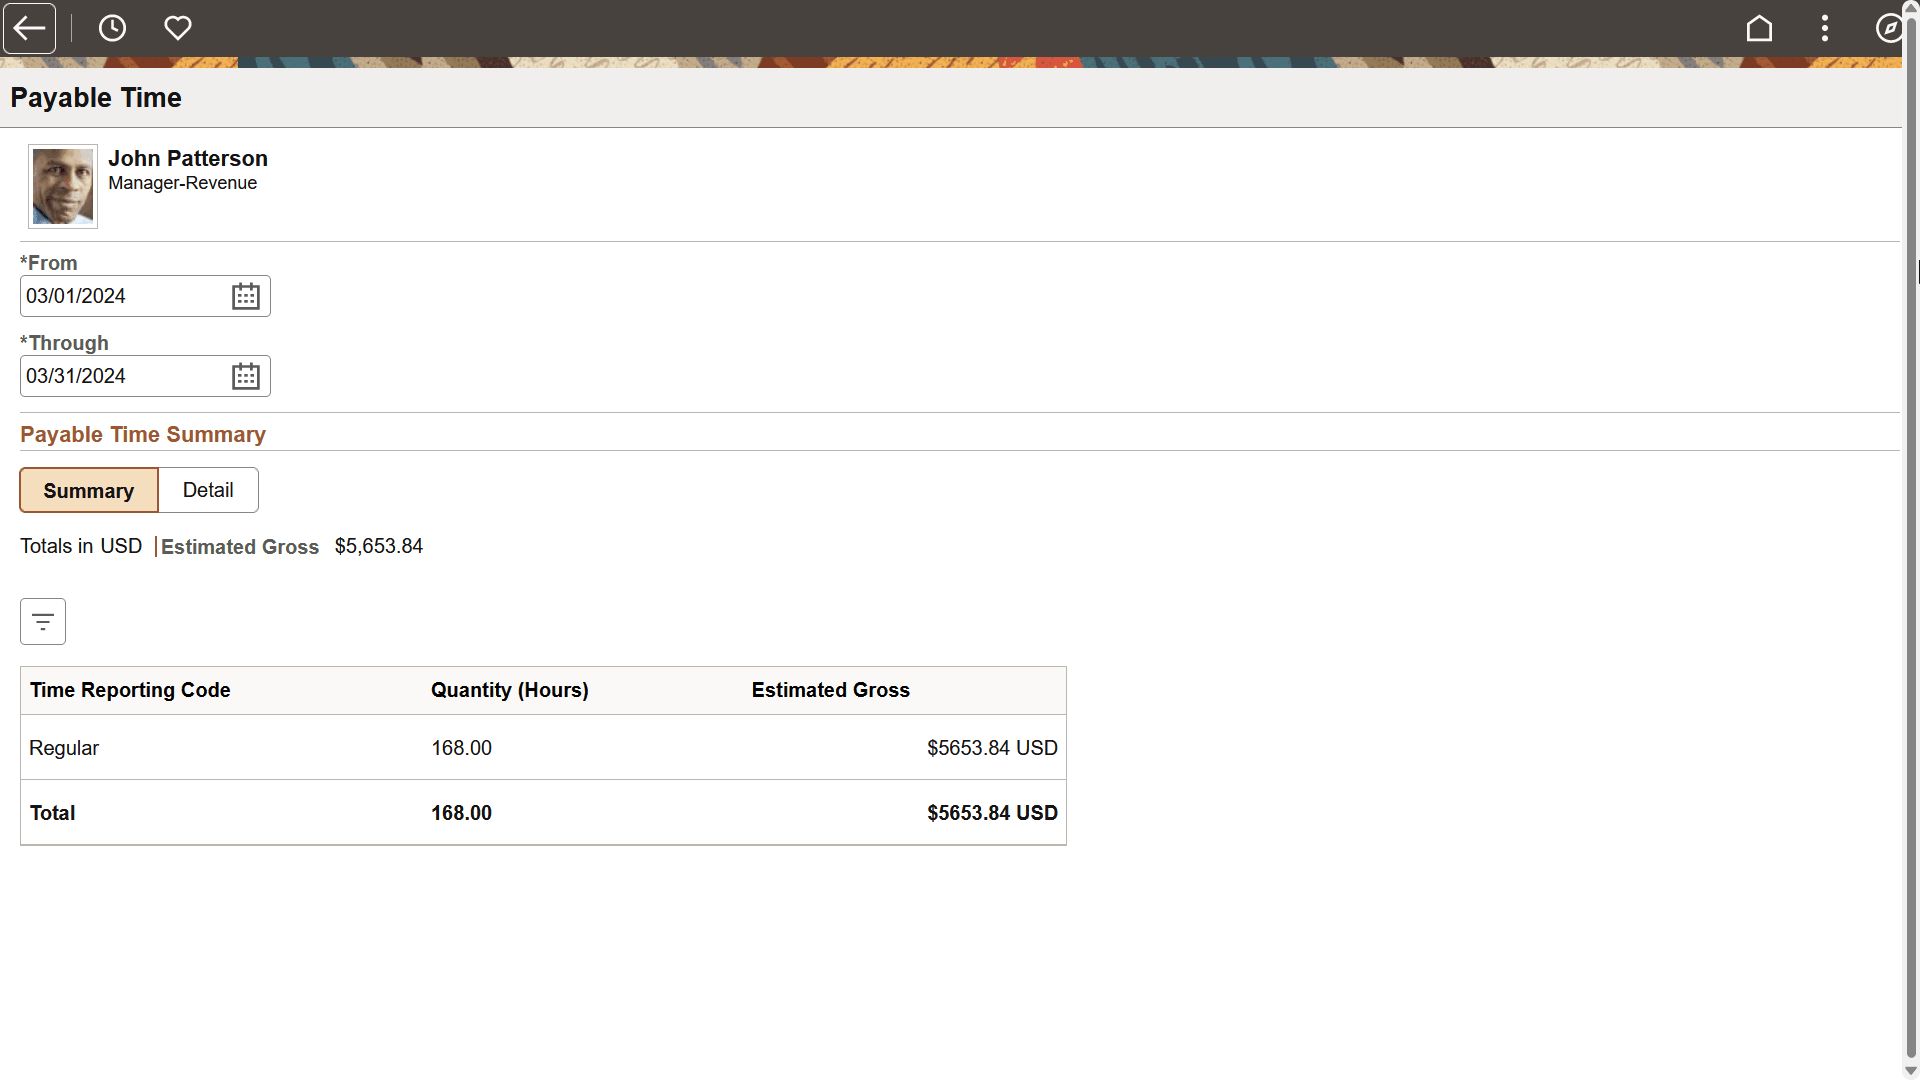Click the Payable Time Summary heading
Viewport: 1920px width, 1080px height.
[142, 434]
